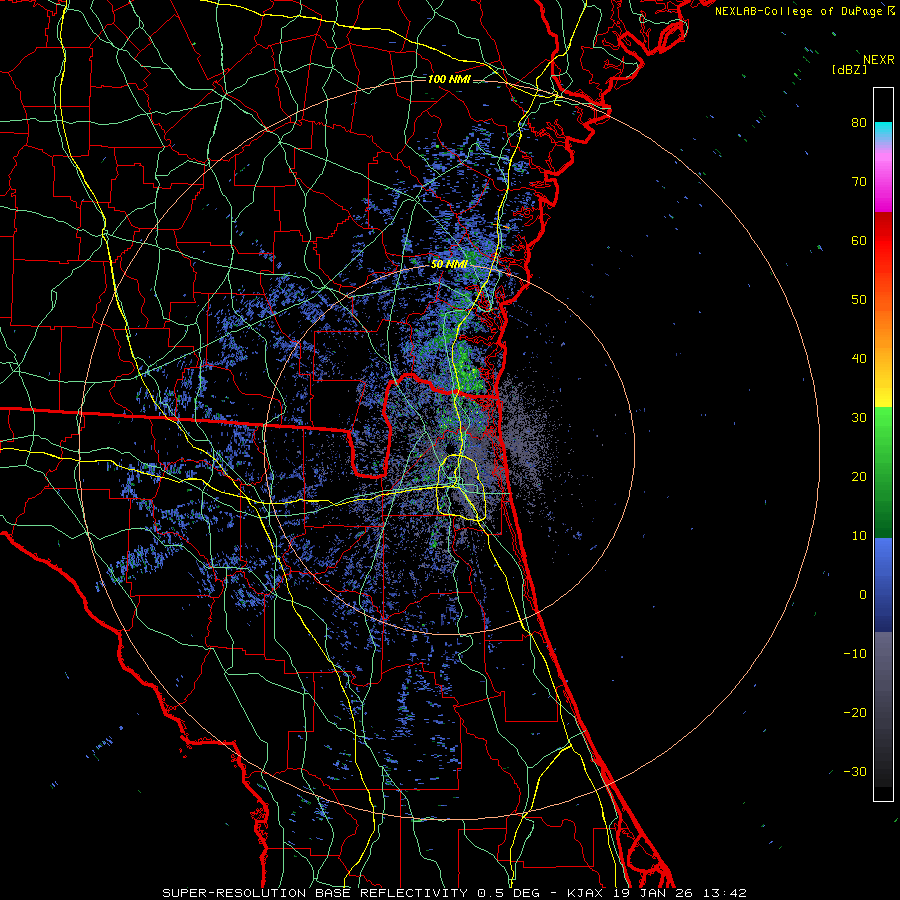This screenshot has width=900, height=900.
Task: Click the 40 dBZ scale value
Action: 859,359
